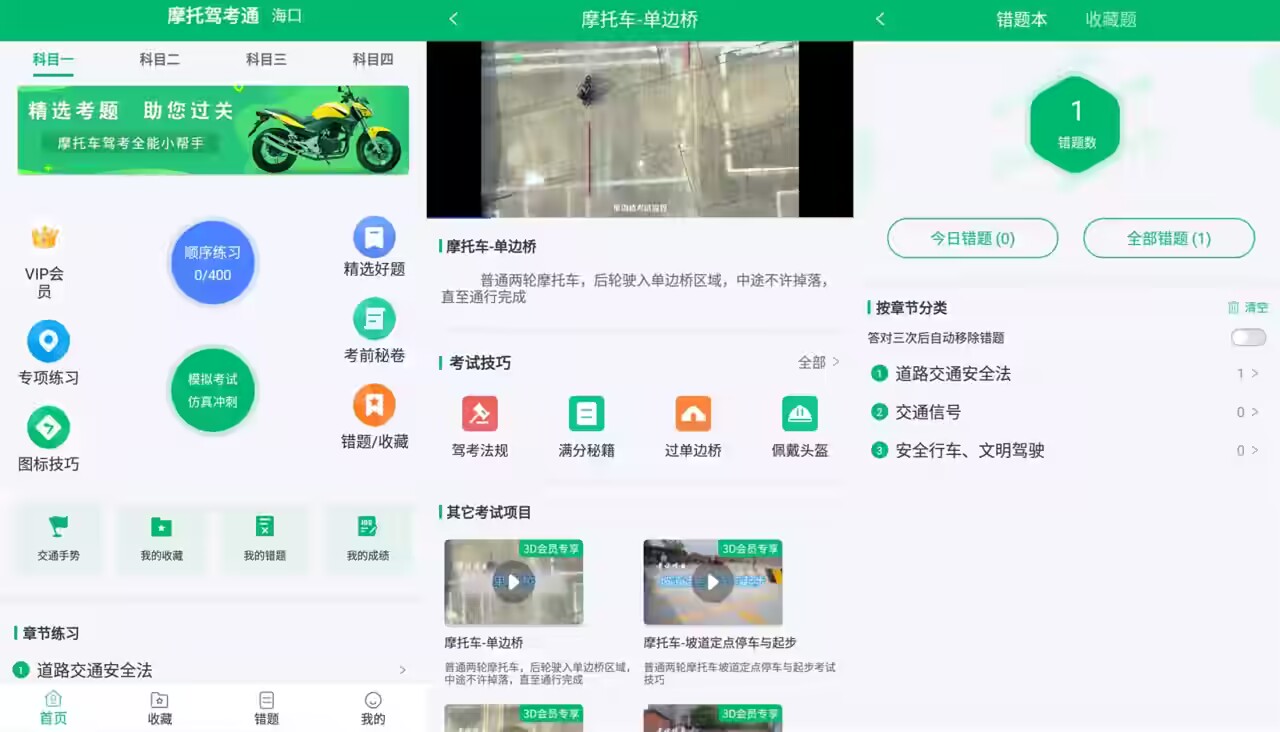Image resolution: width=1280 pixels, height=732 pixels.
Task: Go to 首页 in bottom navigation
Action: (53, 708)
